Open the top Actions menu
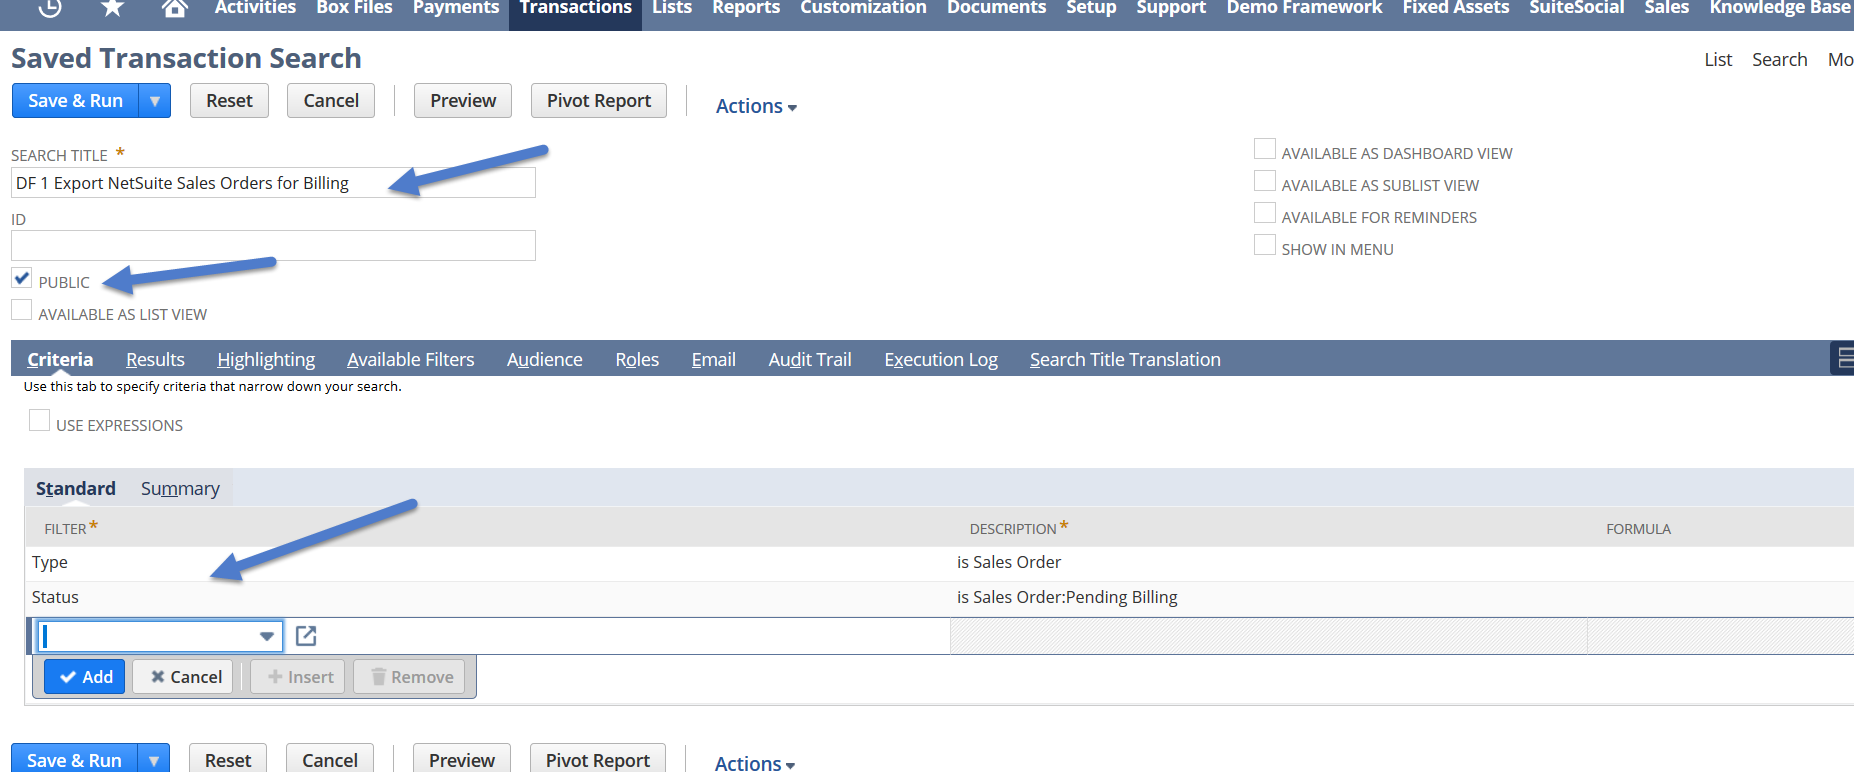This screenshot has width=1854, height=772. click(x=755, y=106)
